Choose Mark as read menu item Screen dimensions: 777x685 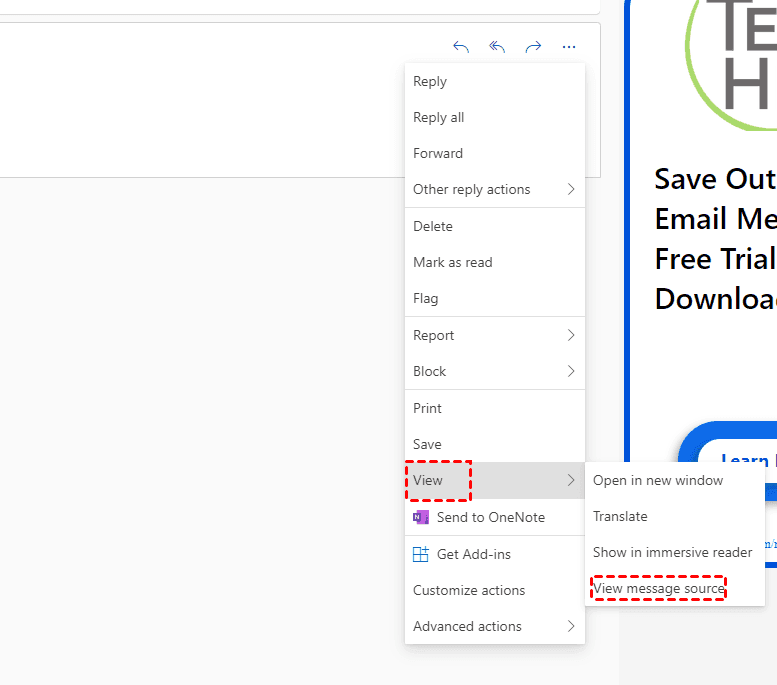(x=453, y=262)
